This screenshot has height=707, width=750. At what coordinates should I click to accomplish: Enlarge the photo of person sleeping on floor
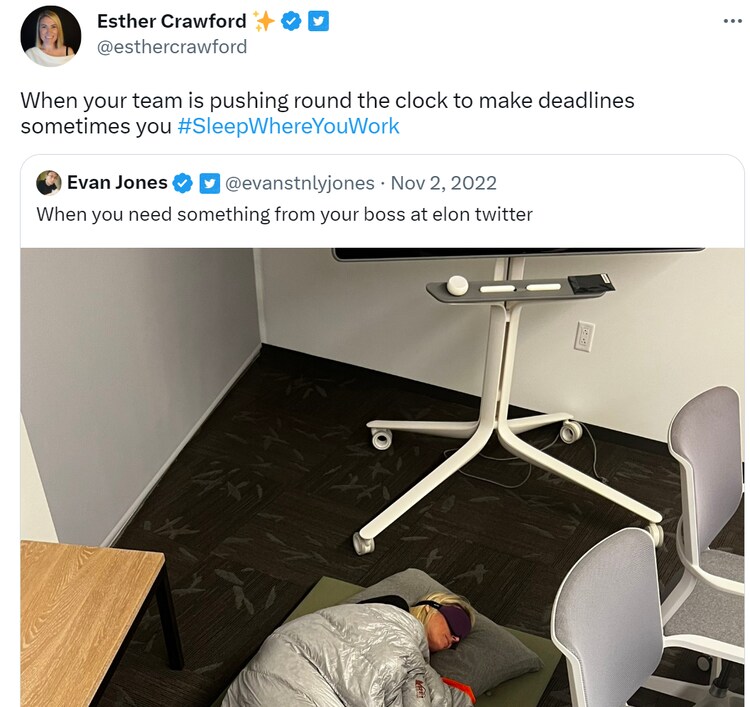[382, 477]
